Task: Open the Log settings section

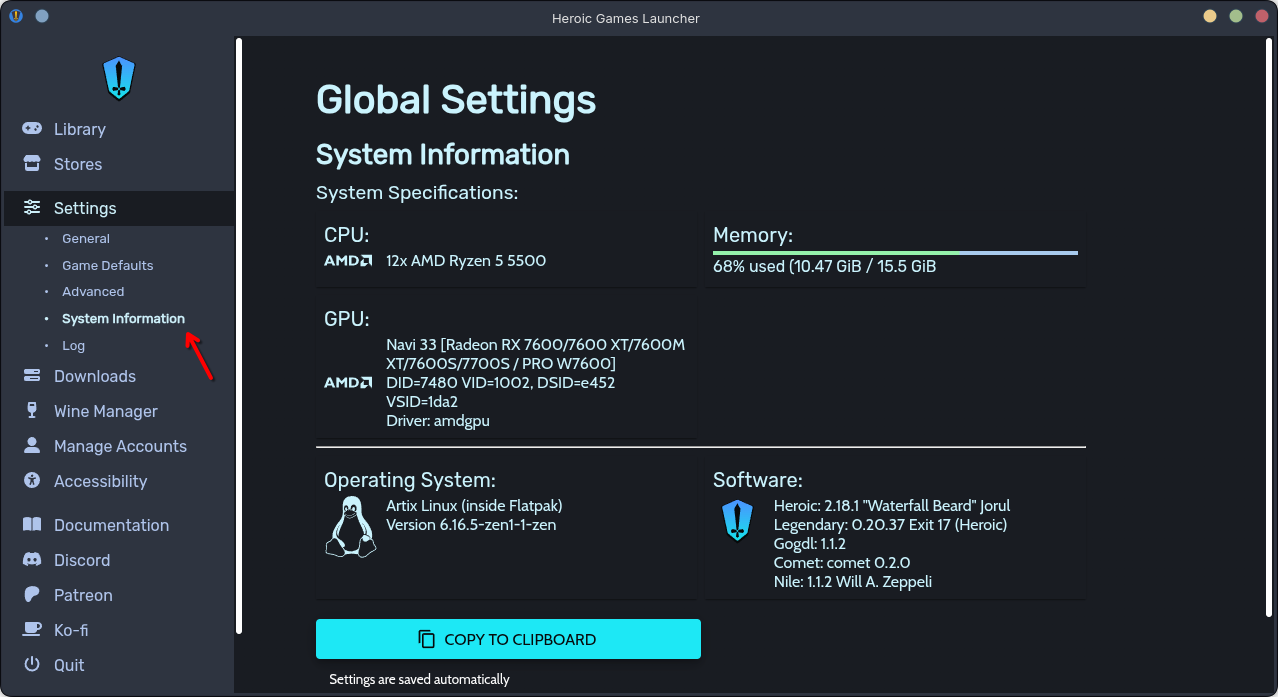Action: (x=73, y=346)
